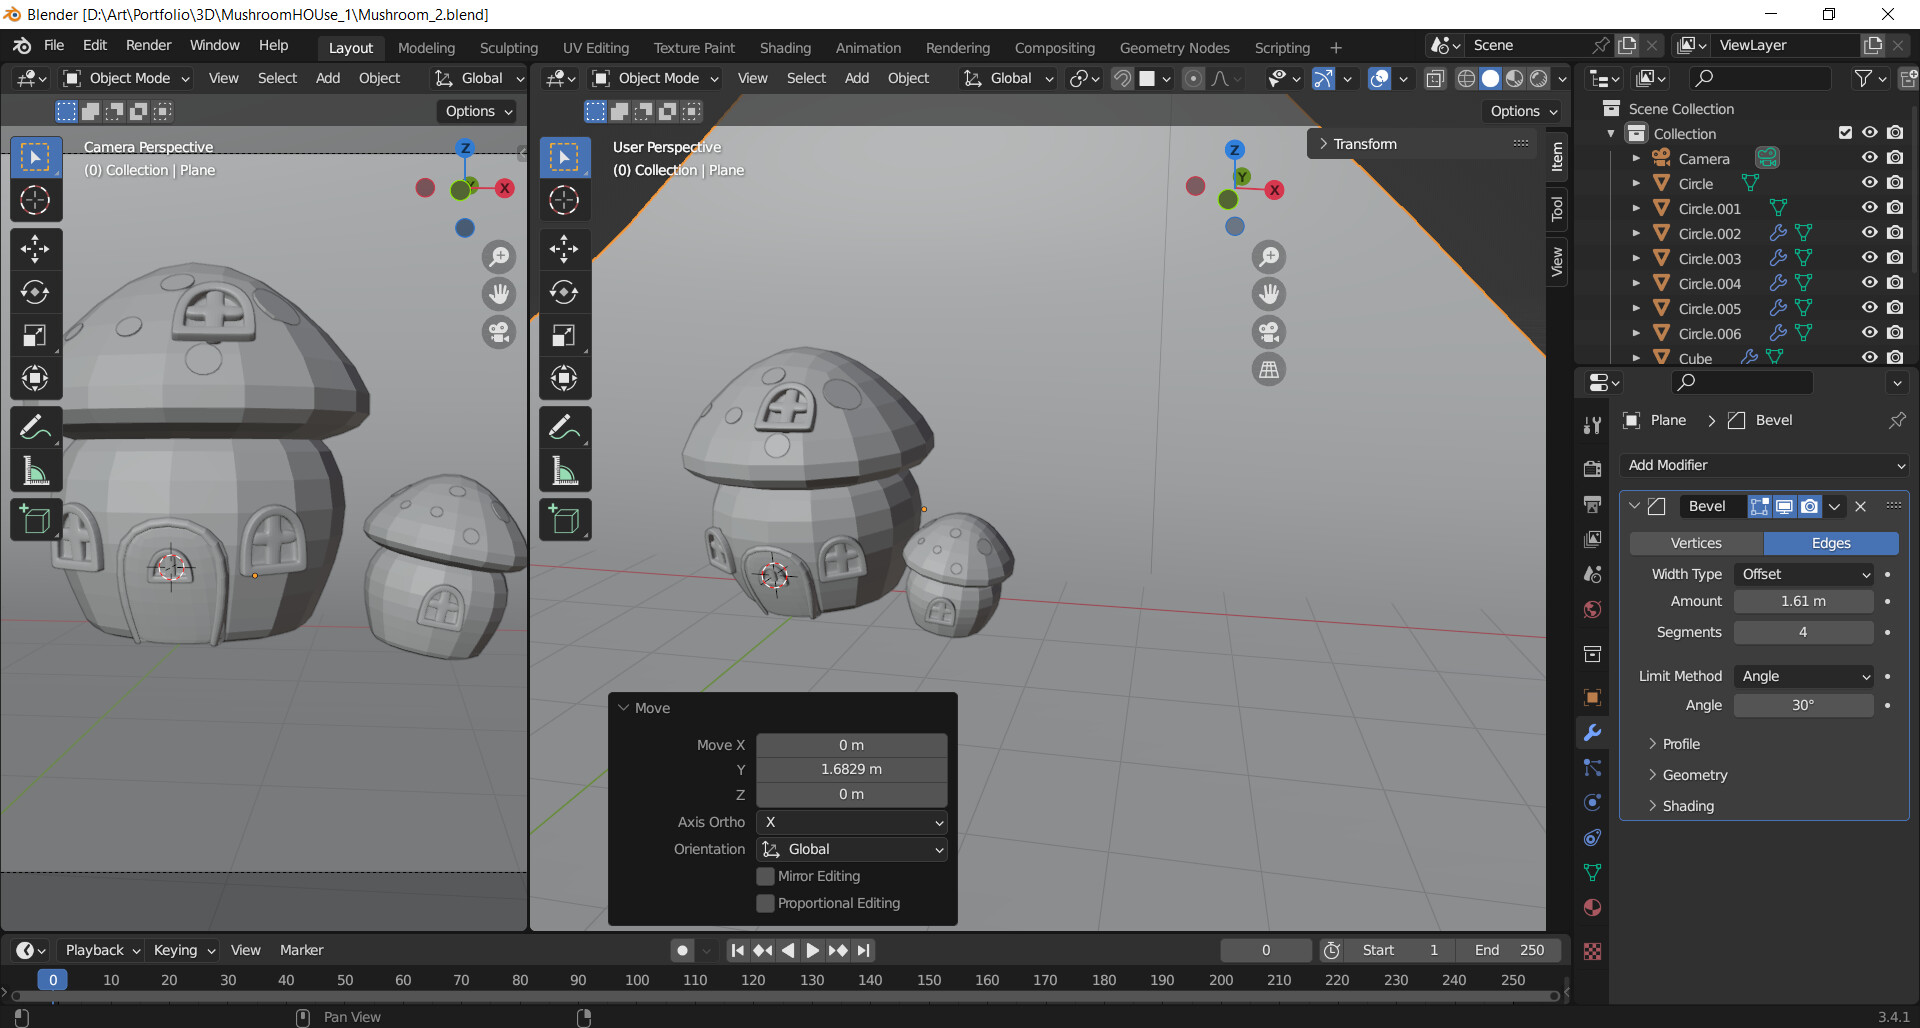Click the Move Y value field

pos(851,769)
